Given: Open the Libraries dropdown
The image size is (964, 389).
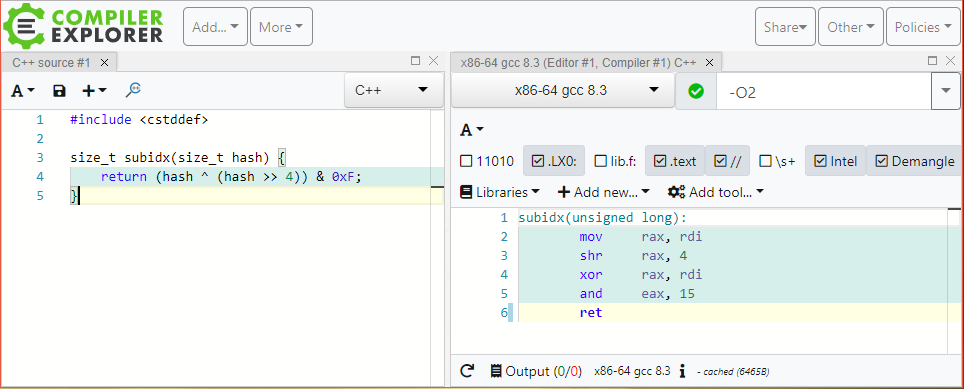Looking at the screenshot, I should point(500,192).
